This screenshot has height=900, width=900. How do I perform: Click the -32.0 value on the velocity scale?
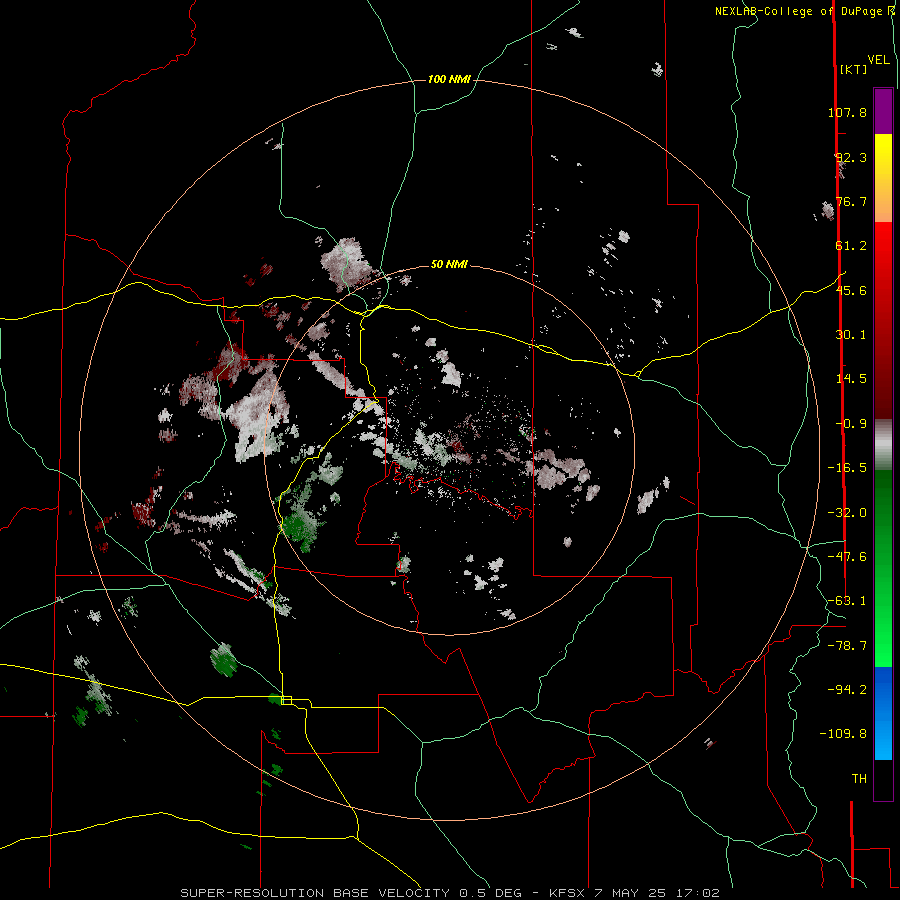click(847, 513)
